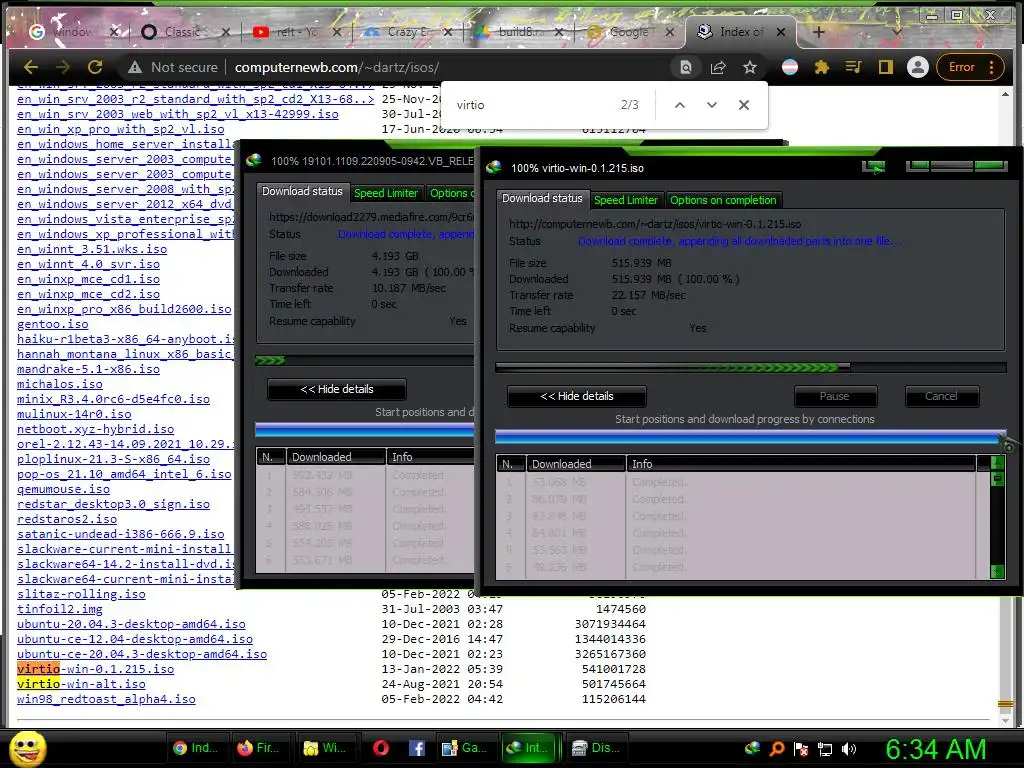
Task: Open the Chrome taskbar button
Action: (x=196, y=748)
